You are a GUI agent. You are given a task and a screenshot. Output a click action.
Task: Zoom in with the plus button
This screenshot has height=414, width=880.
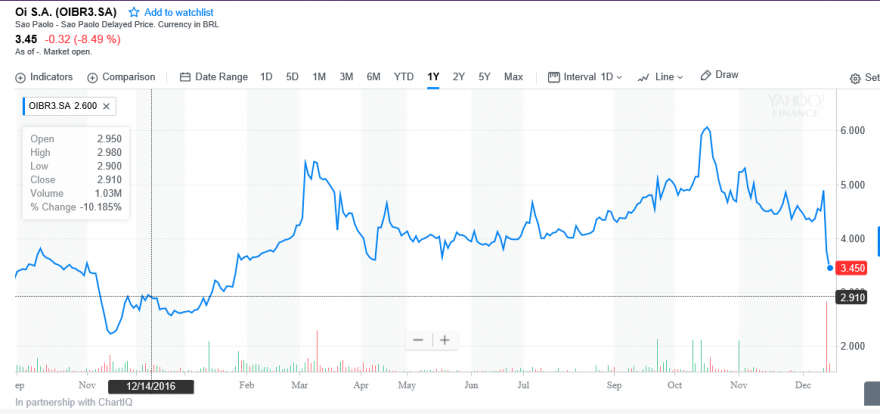coord(444,340)
